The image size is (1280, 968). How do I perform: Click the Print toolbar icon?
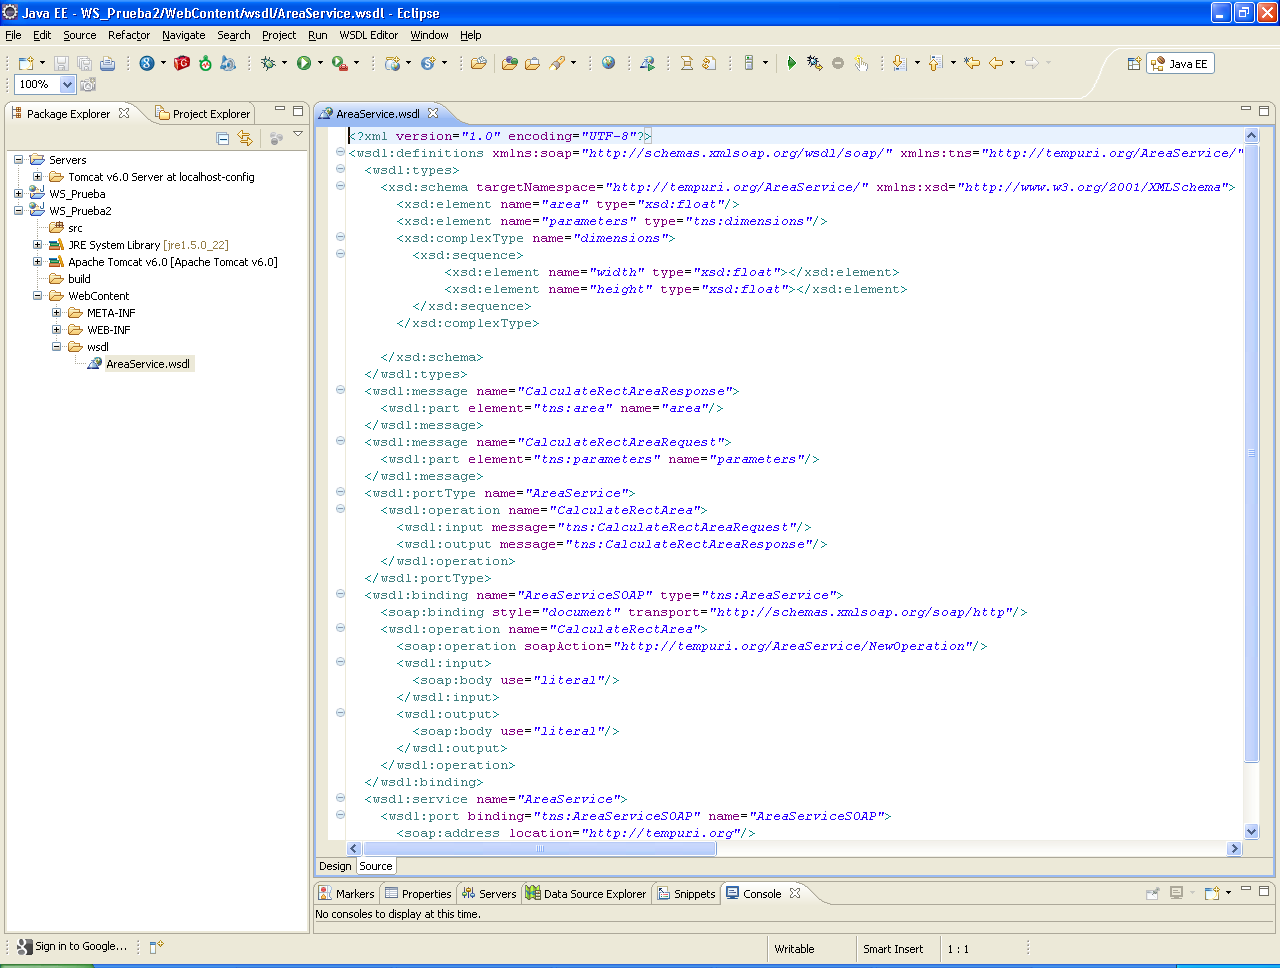[x=107, y=63]
